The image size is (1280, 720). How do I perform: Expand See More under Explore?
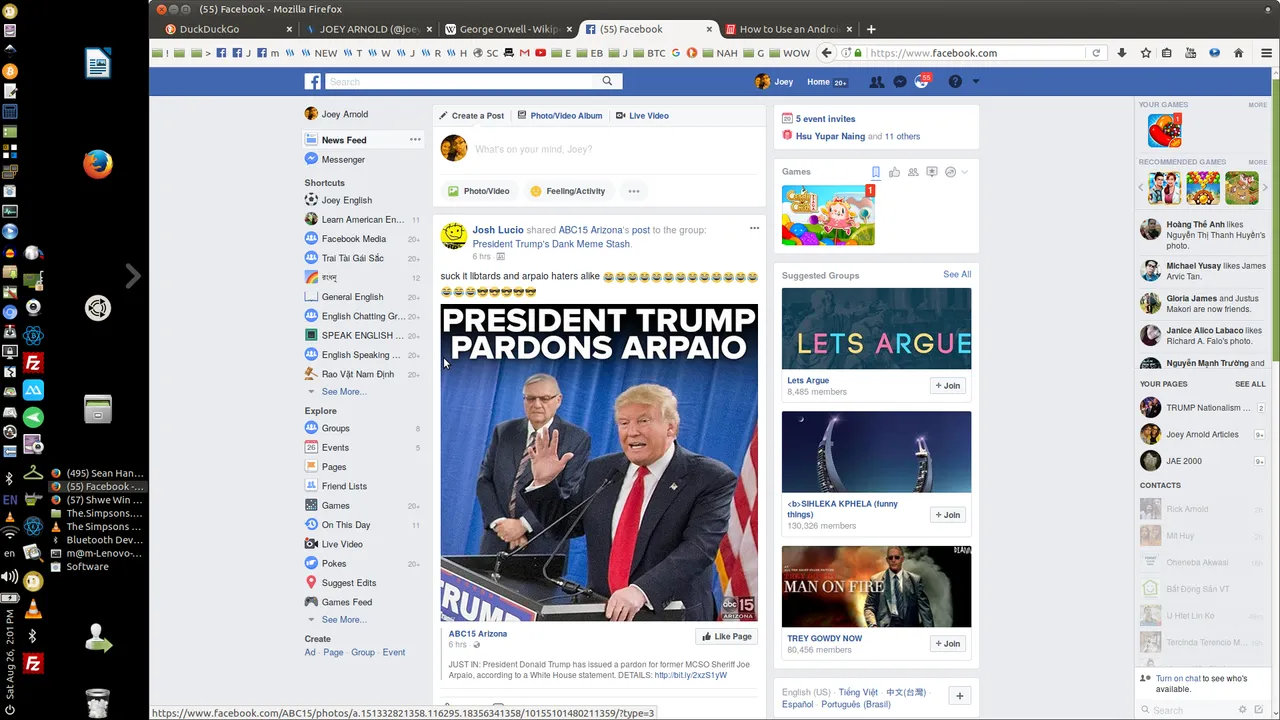343,620
